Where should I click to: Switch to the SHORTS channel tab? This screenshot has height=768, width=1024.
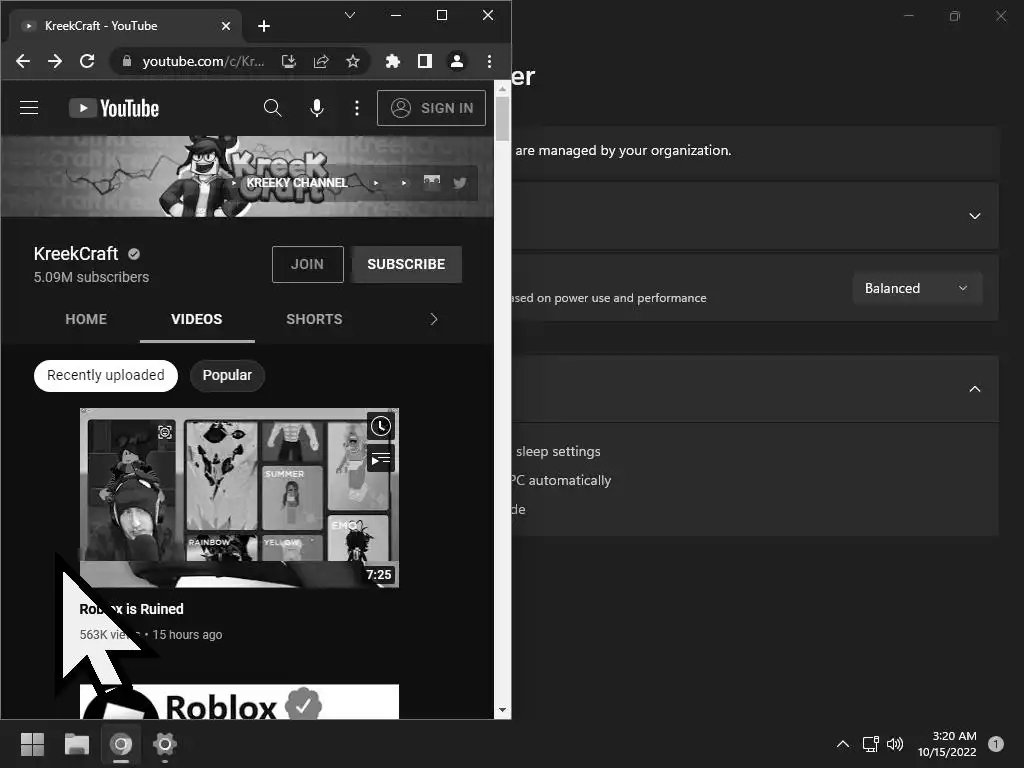pyautogui.click(x=314, y=319)
